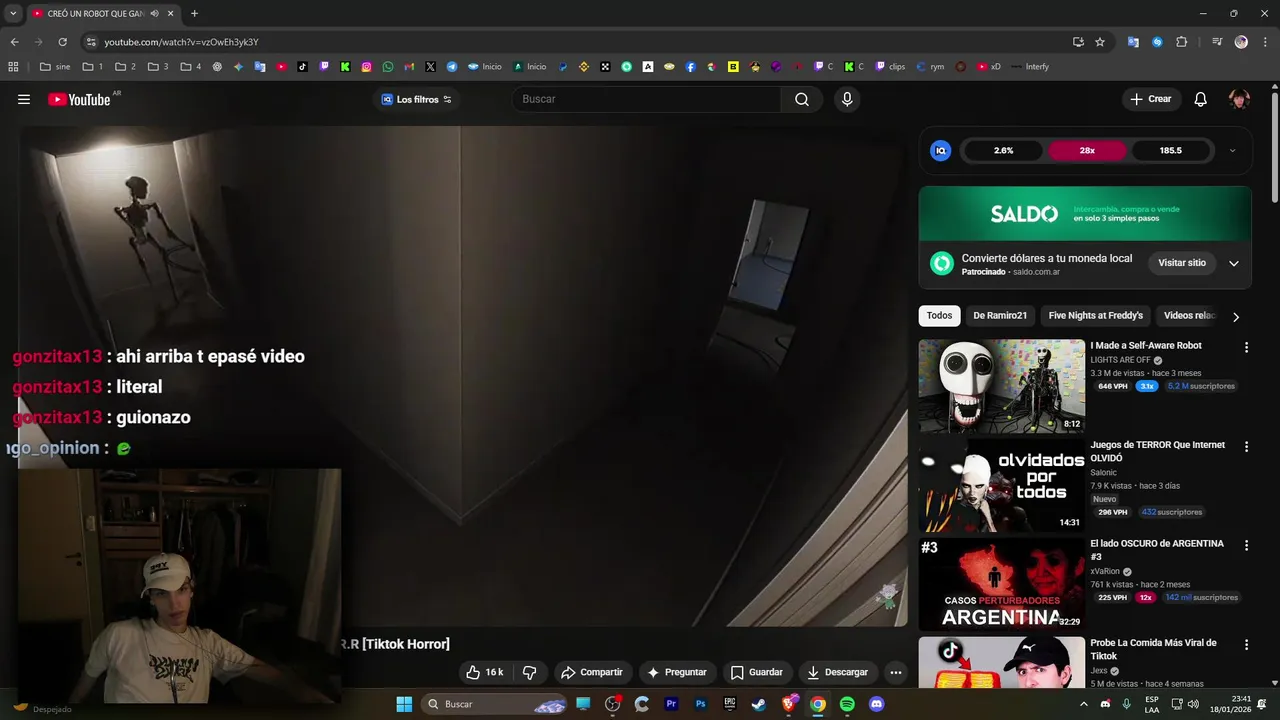Click the Descargar button
Image resolution: width=1280 pixels, height=720 pixels.
coord(838,672)
